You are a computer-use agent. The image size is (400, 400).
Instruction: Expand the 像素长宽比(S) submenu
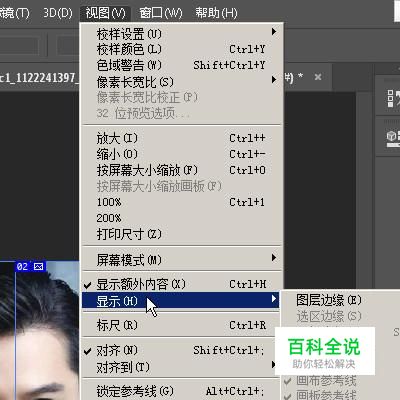point(182,81)
